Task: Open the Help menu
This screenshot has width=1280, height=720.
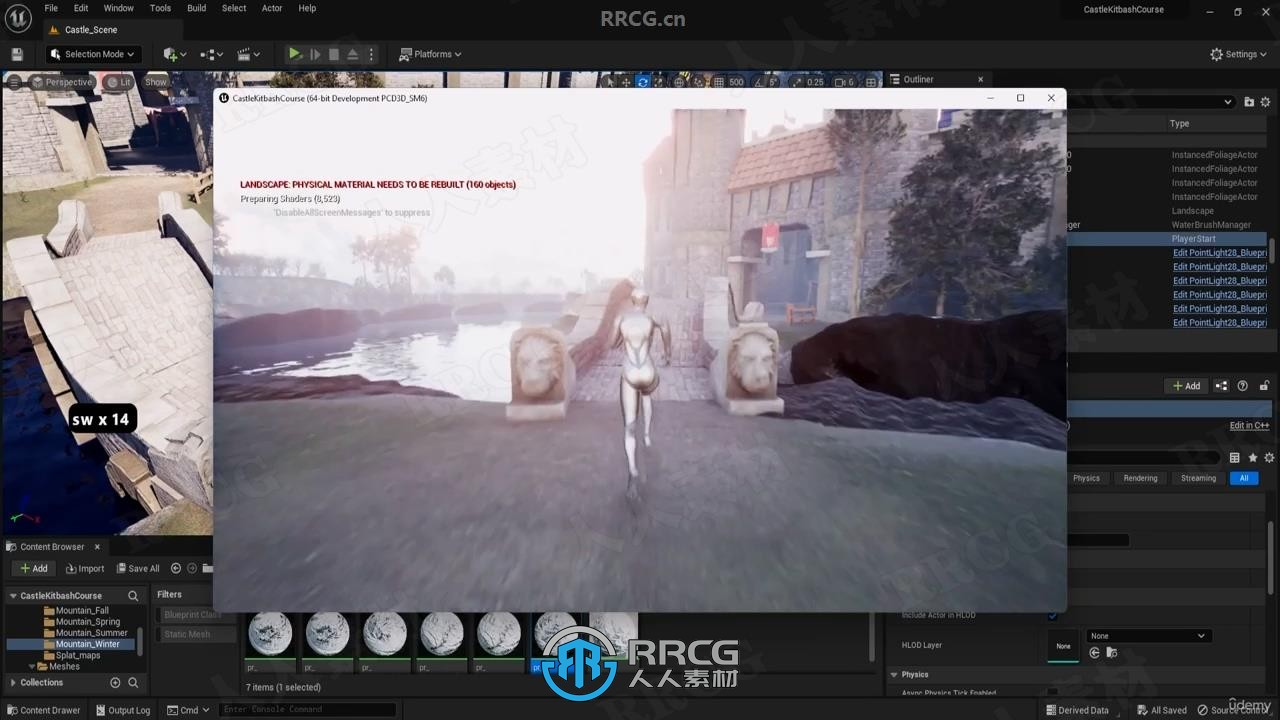Action: tap(307, 8)
